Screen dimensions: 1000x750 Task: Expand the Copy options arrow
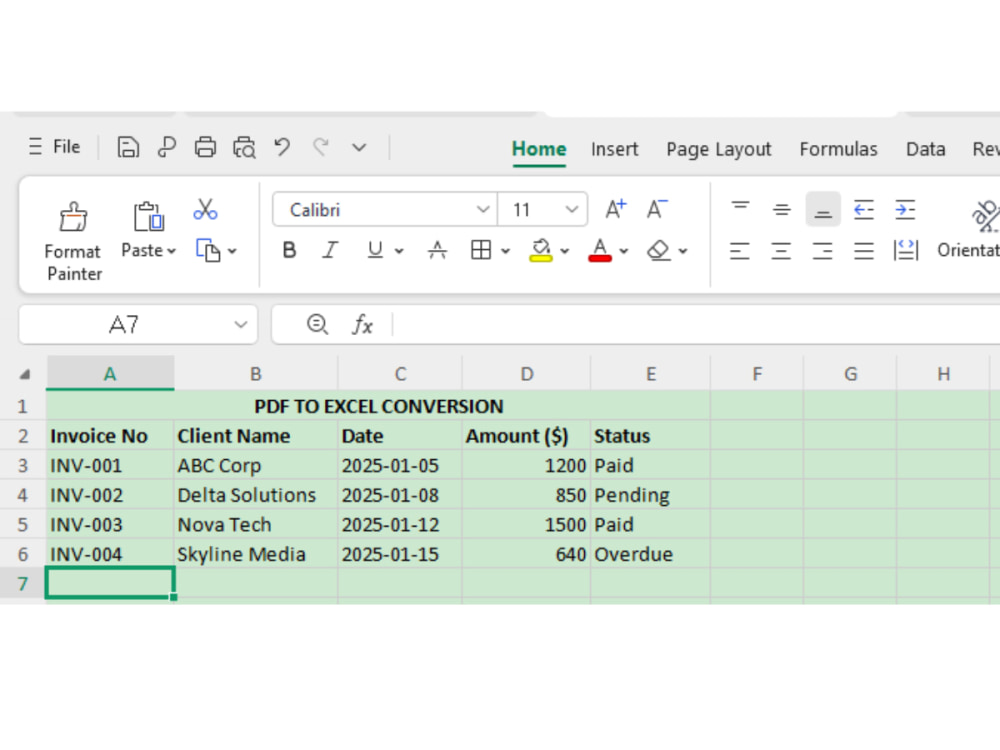click(232, 251)
